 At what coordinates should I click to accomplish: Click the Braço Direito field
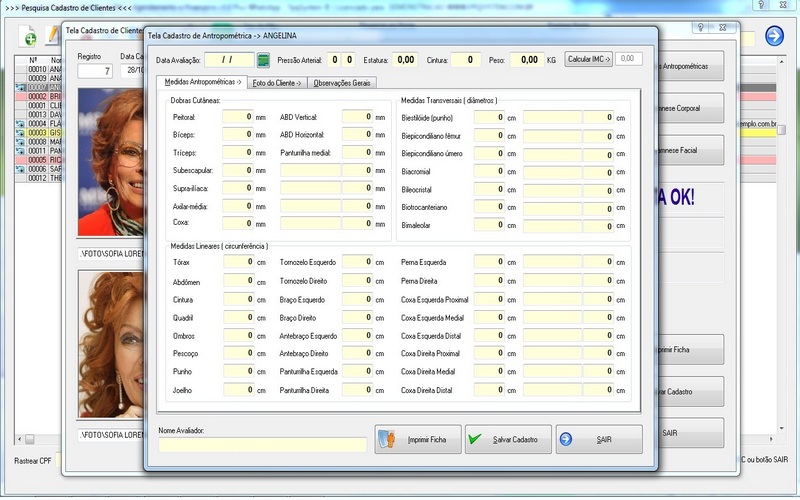357,317
